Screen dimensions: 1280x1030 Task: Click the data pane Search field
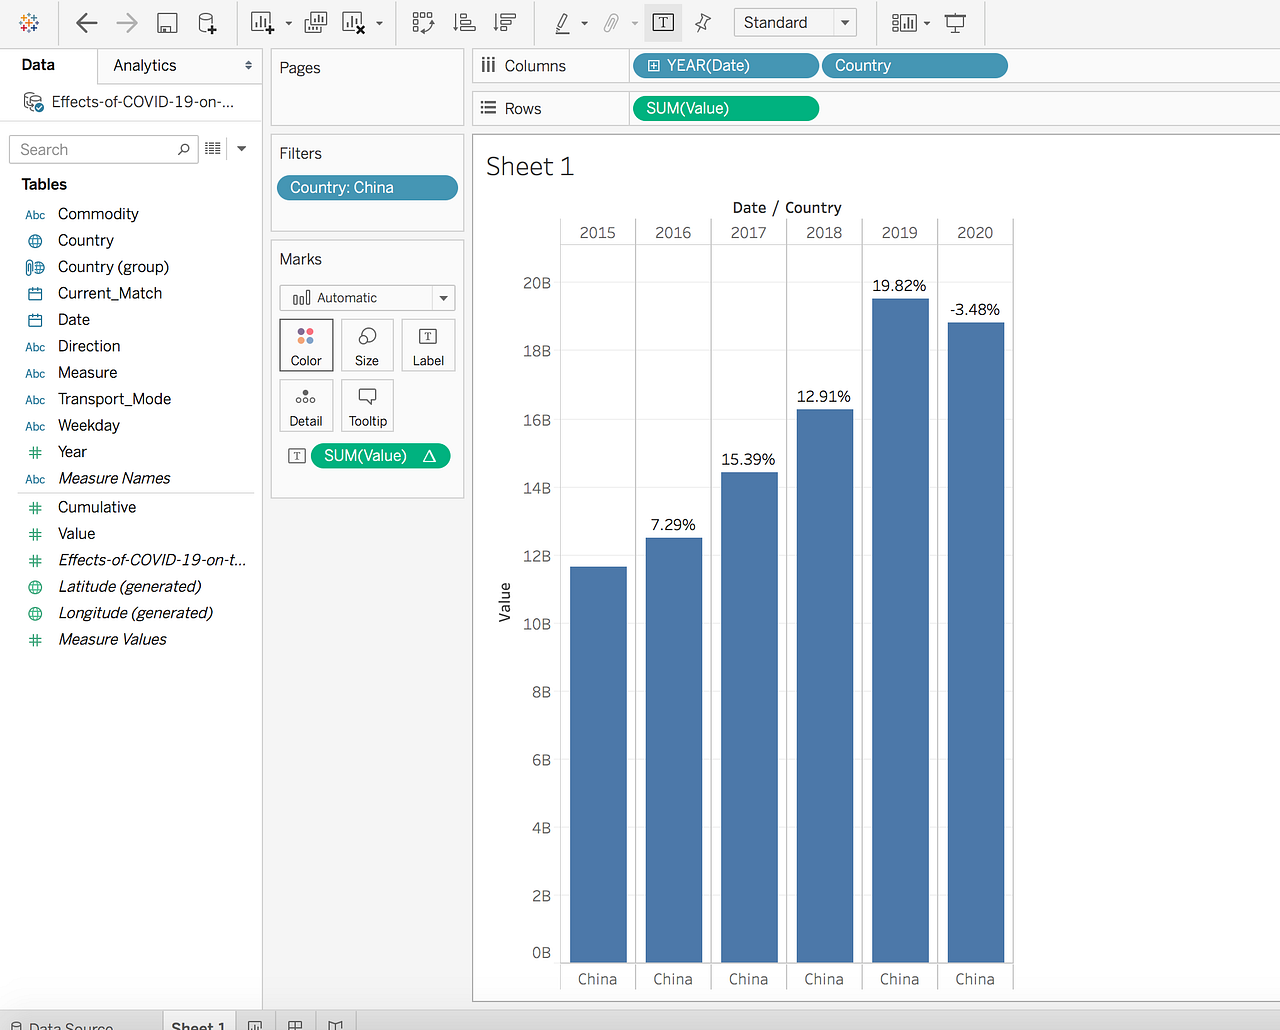103,150
